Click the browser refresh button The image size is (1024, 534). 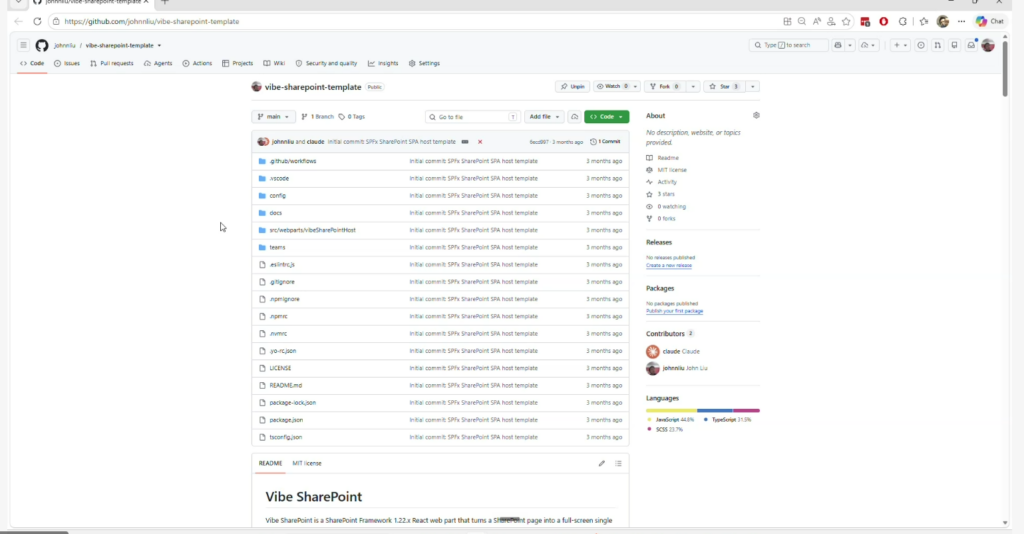coord(37,22)
